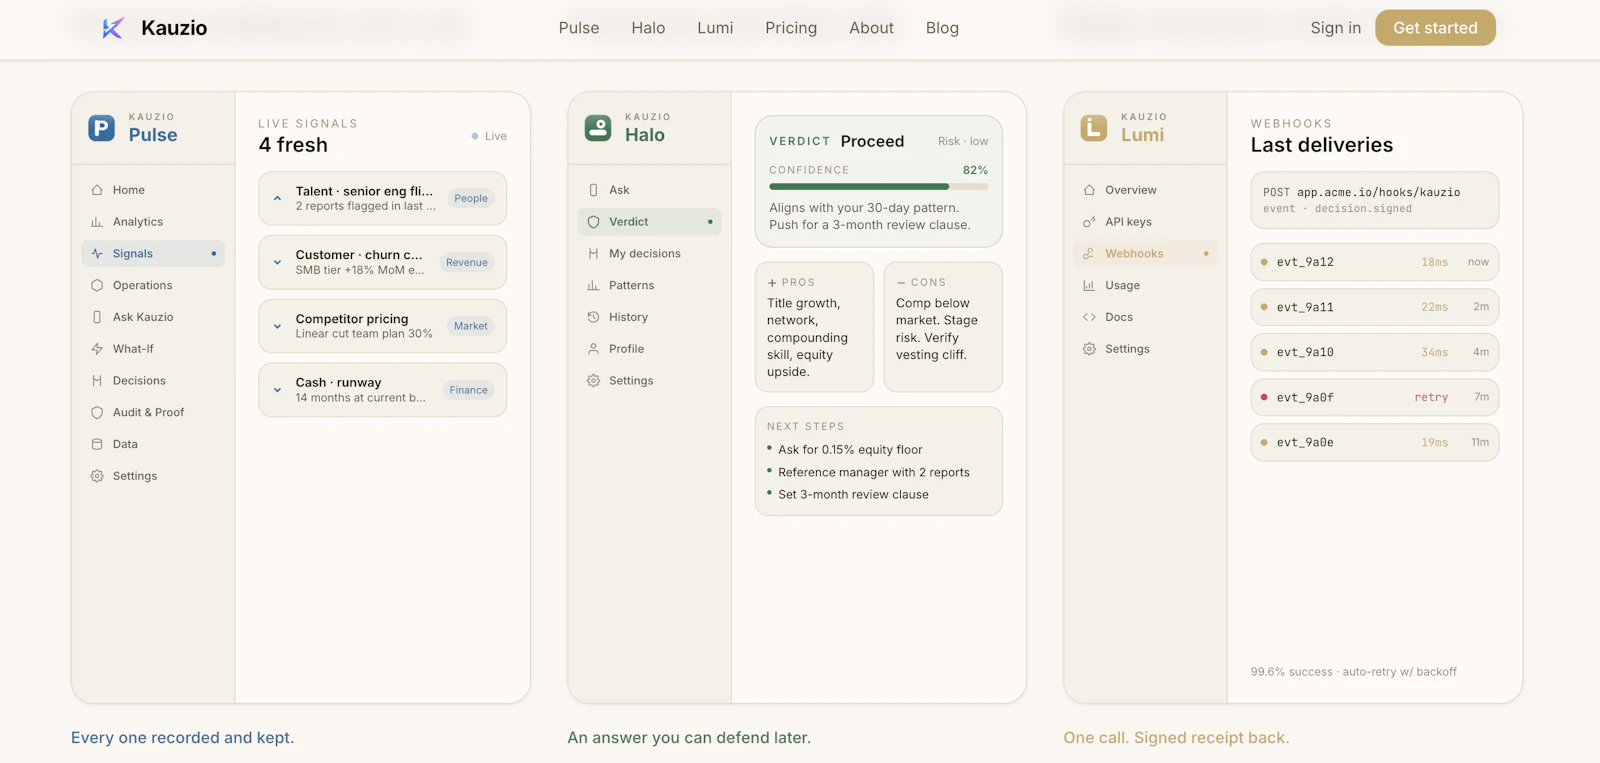
Task: Click the Data database icon
Action: click(97, 444)
